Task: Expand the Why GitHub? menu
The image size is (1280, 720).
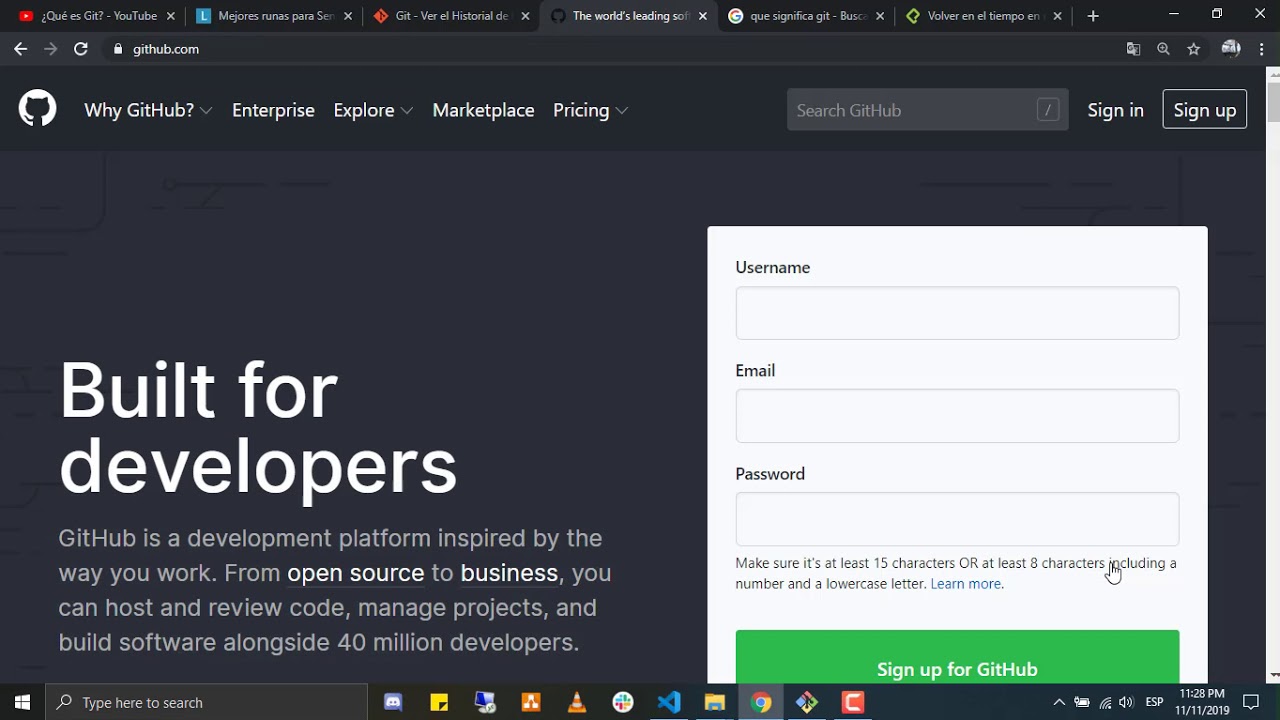Action: coord(148,110)
